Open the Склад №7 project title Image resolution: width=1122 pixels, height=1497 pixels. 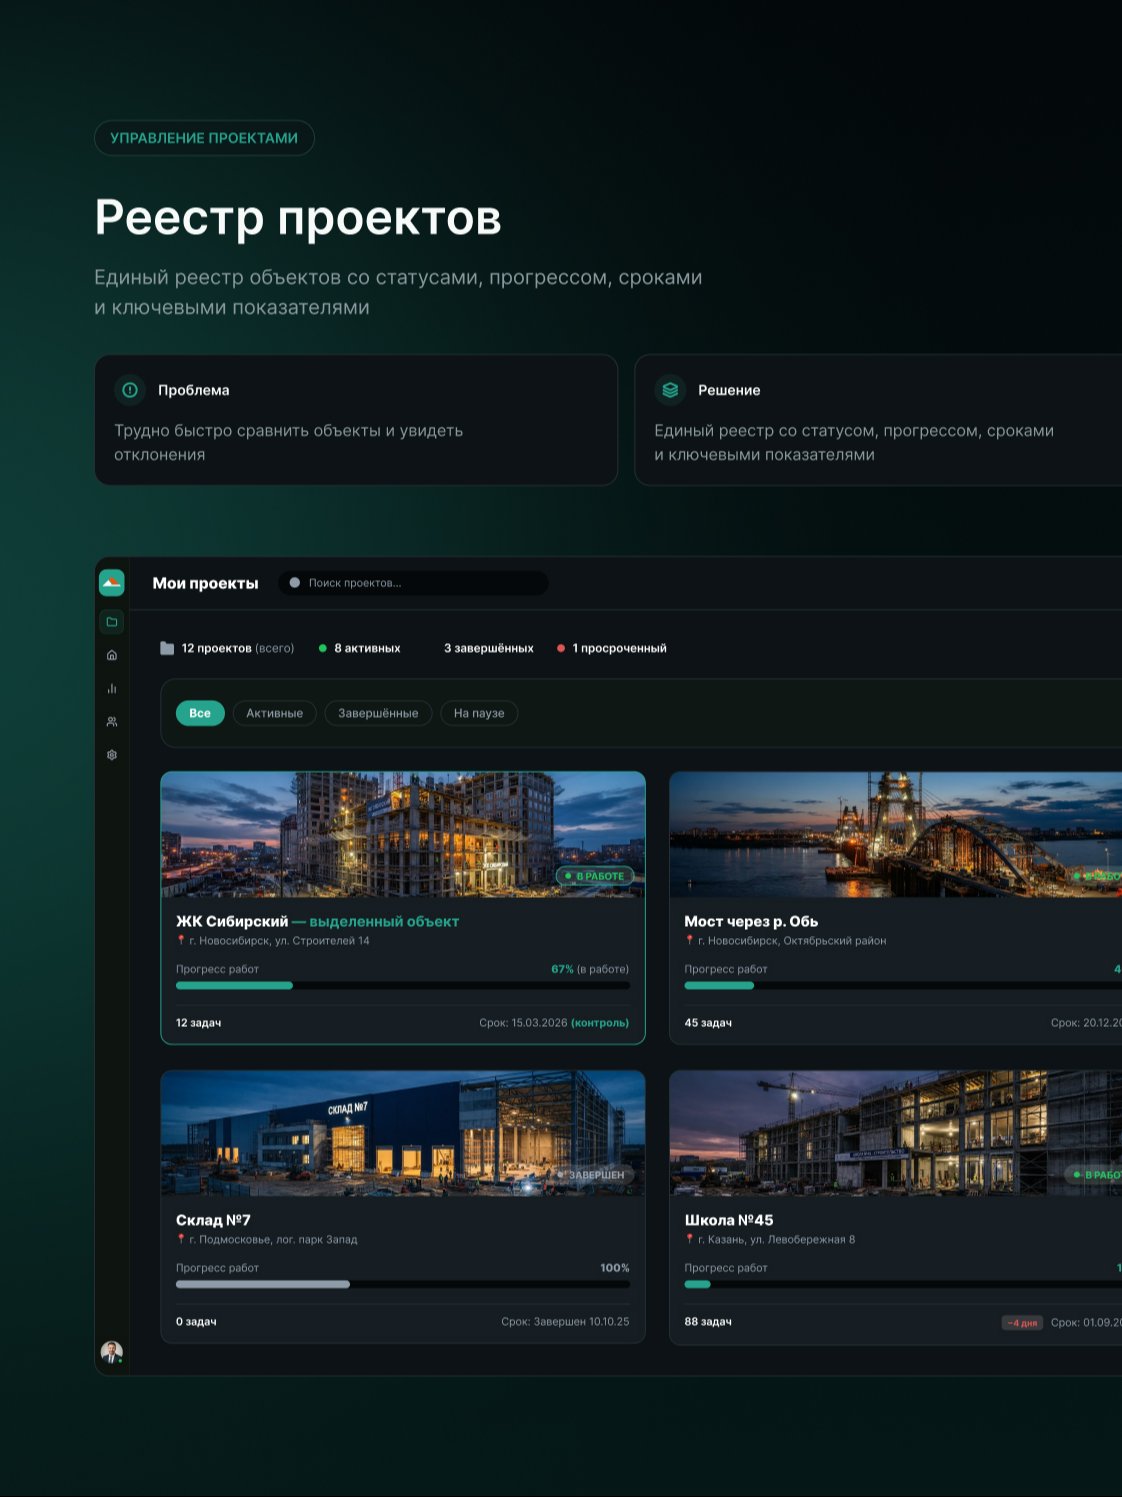213,1220
